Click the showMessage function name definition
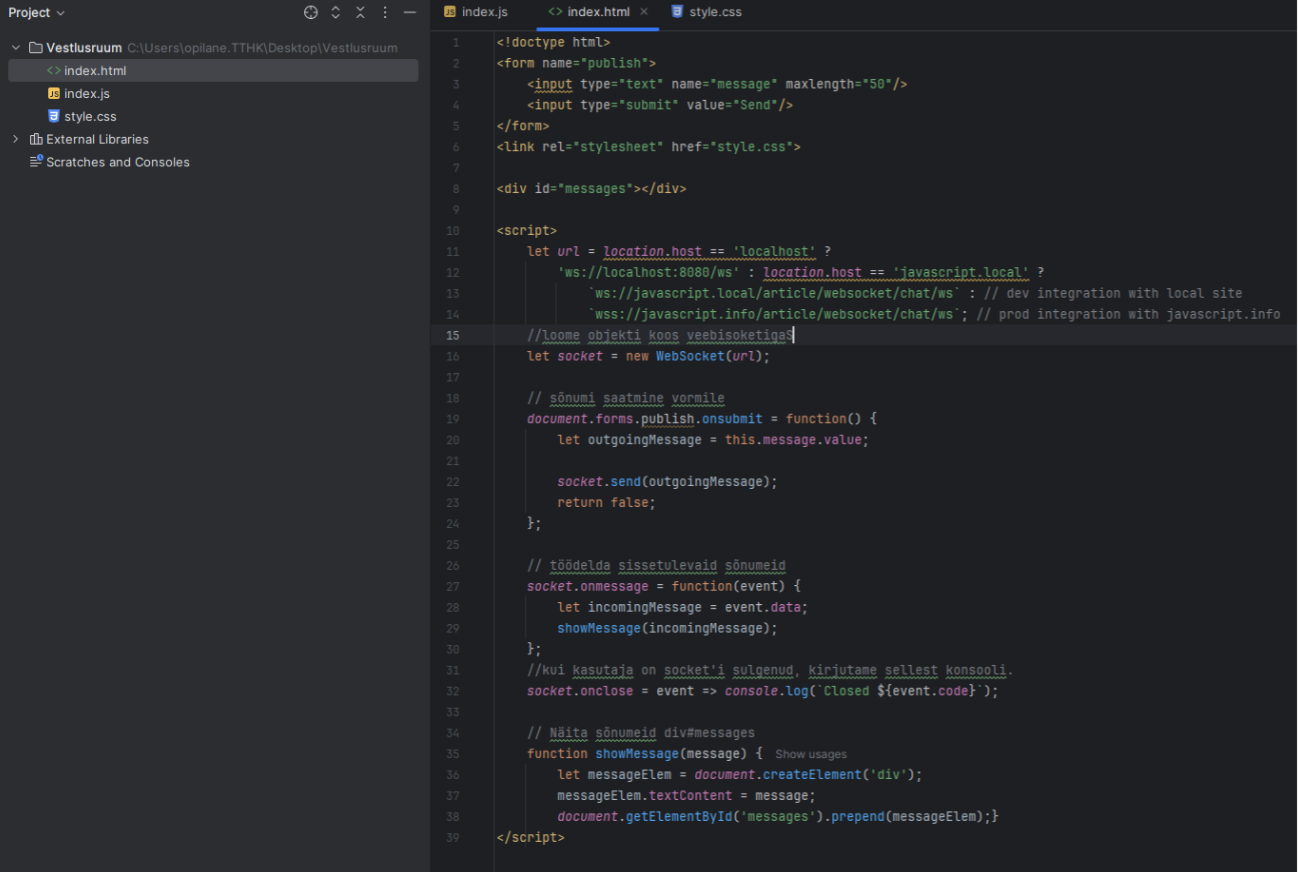The image size is (1298, 872). 637,753
